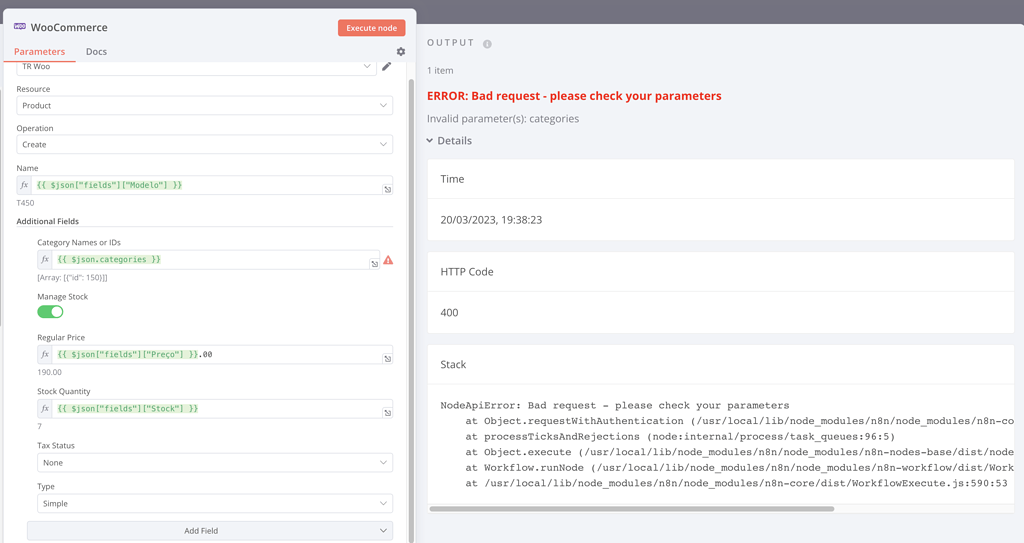Open expression editor for Name field
This screenshot has width=1024, height=543.
(387, 188)
